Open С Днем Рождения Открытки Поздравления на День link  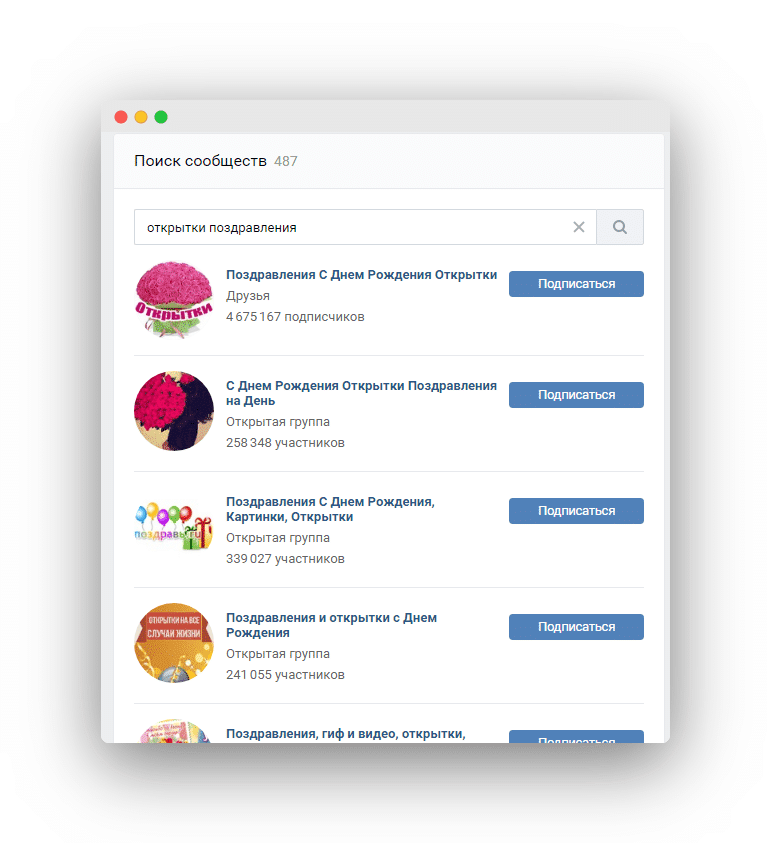[361, 393]
